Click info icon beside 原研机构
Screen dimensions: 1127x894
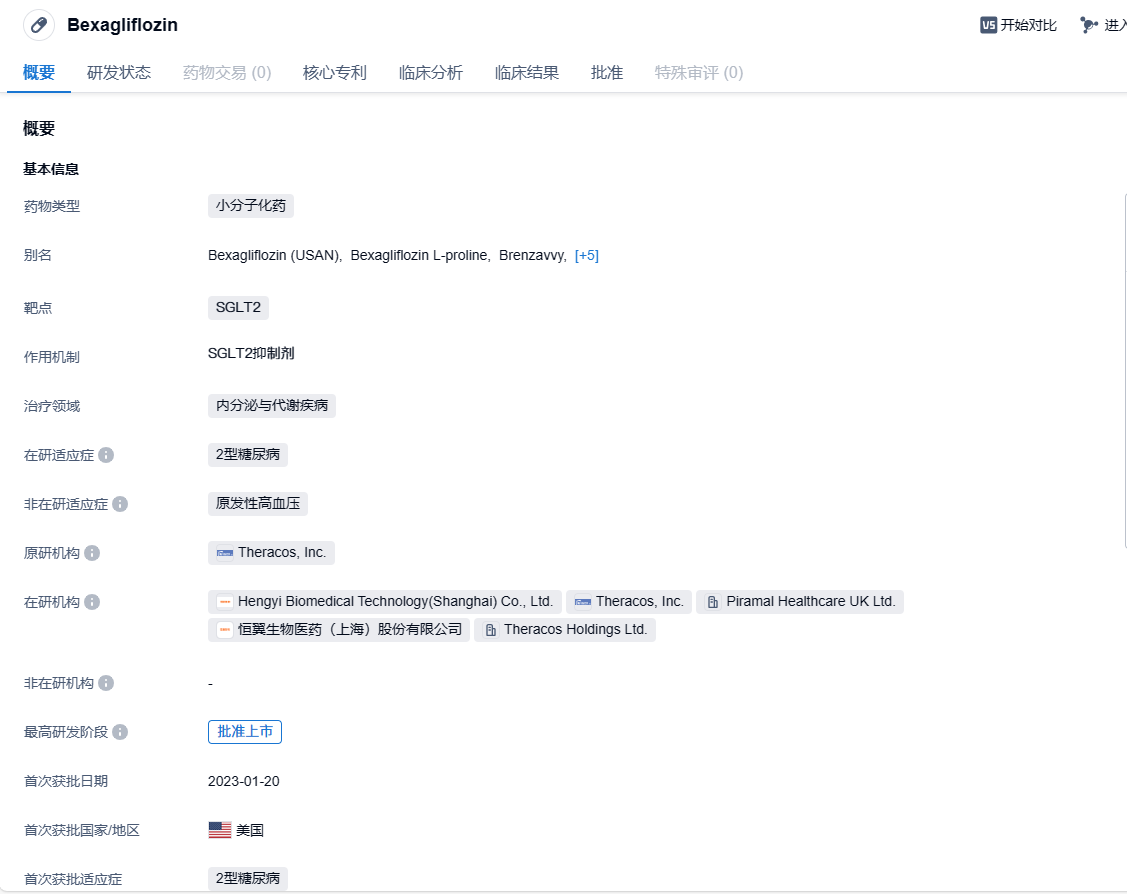coord(92,553)
